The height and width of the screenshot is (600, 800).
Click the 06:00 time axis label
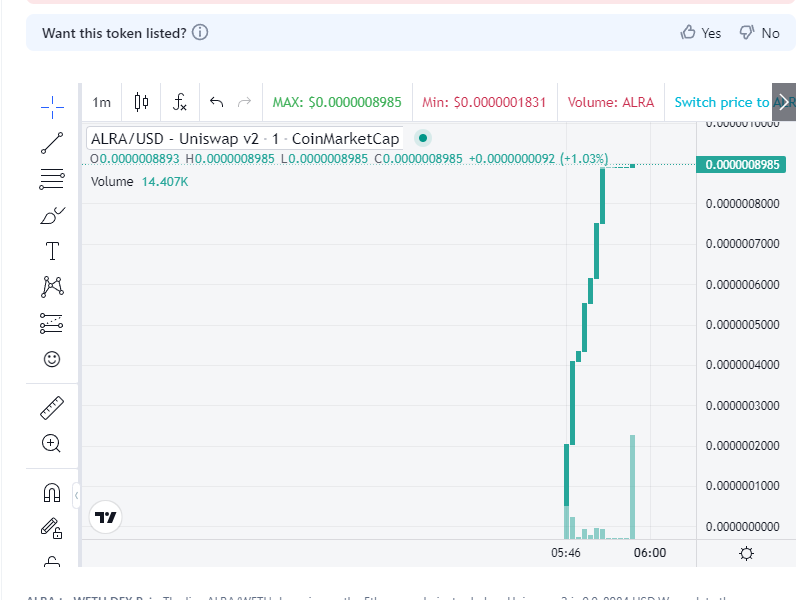649,553
